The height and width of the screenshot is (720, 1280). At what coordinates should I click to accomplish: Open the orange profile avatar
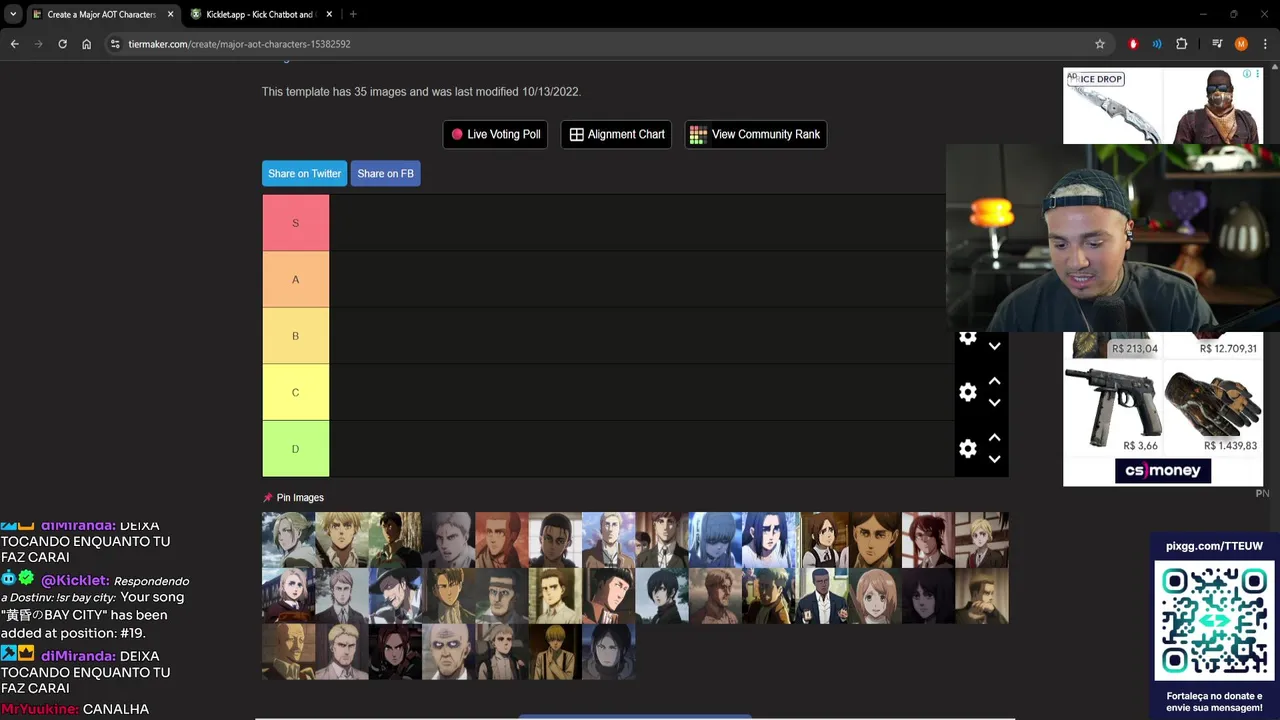(1241, 44)
